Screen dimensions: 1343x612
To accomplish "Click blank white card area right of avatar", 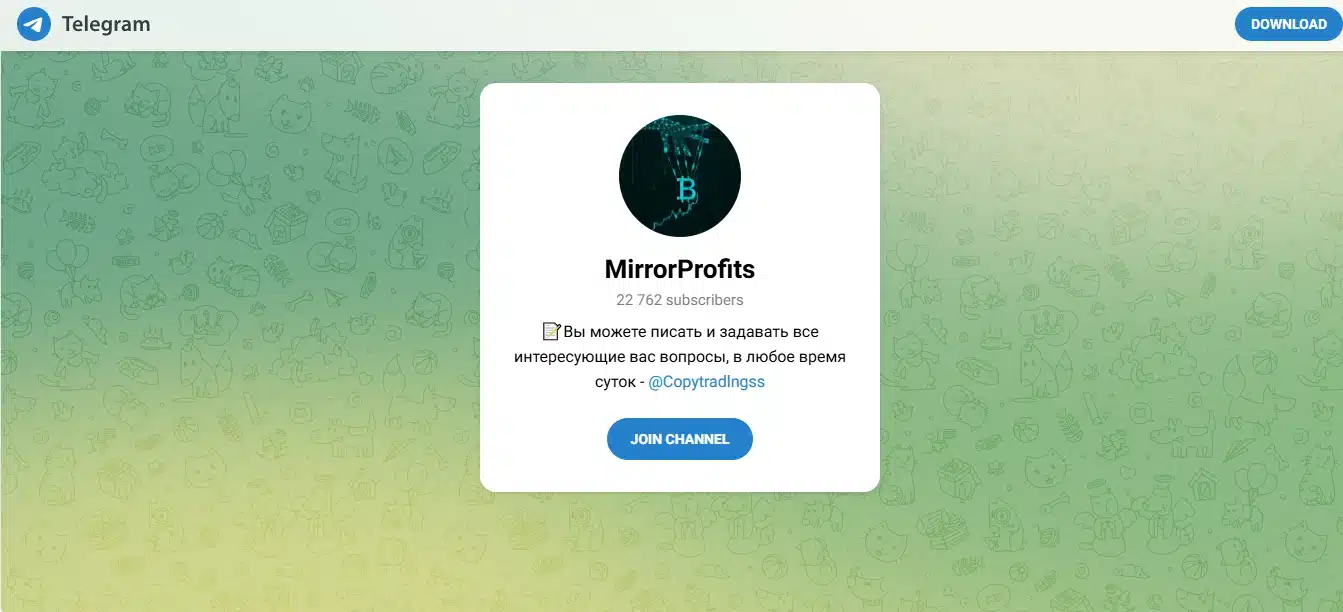I will [811, 176].
